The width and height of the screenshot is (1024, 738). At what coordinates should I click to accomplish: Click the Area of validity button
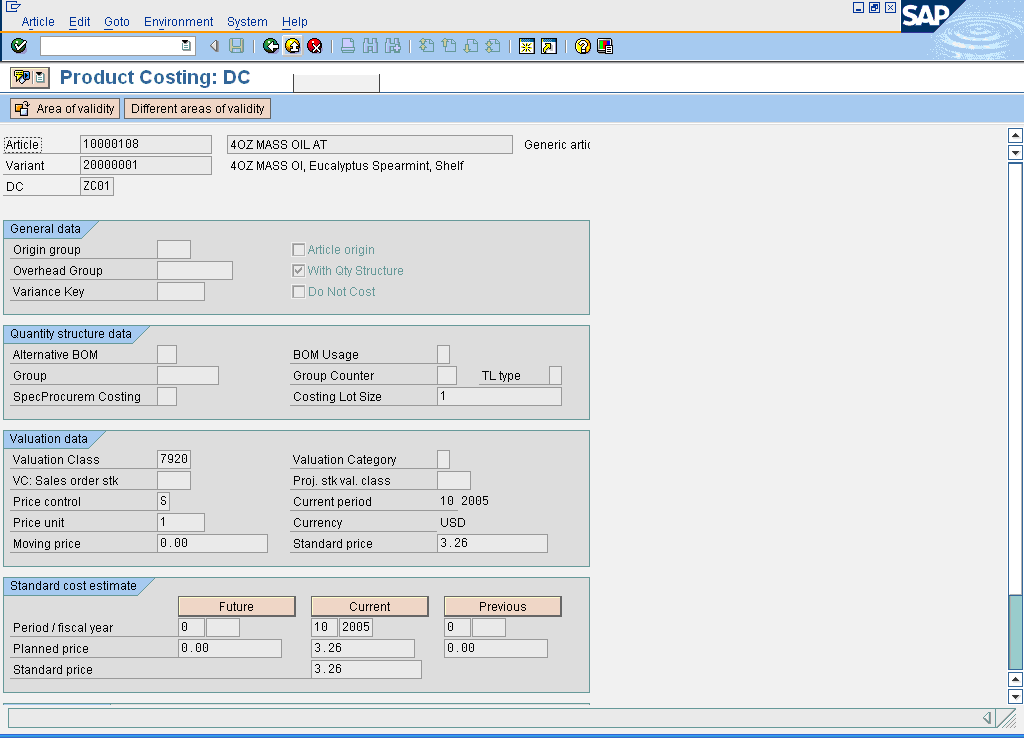[65, 108]
